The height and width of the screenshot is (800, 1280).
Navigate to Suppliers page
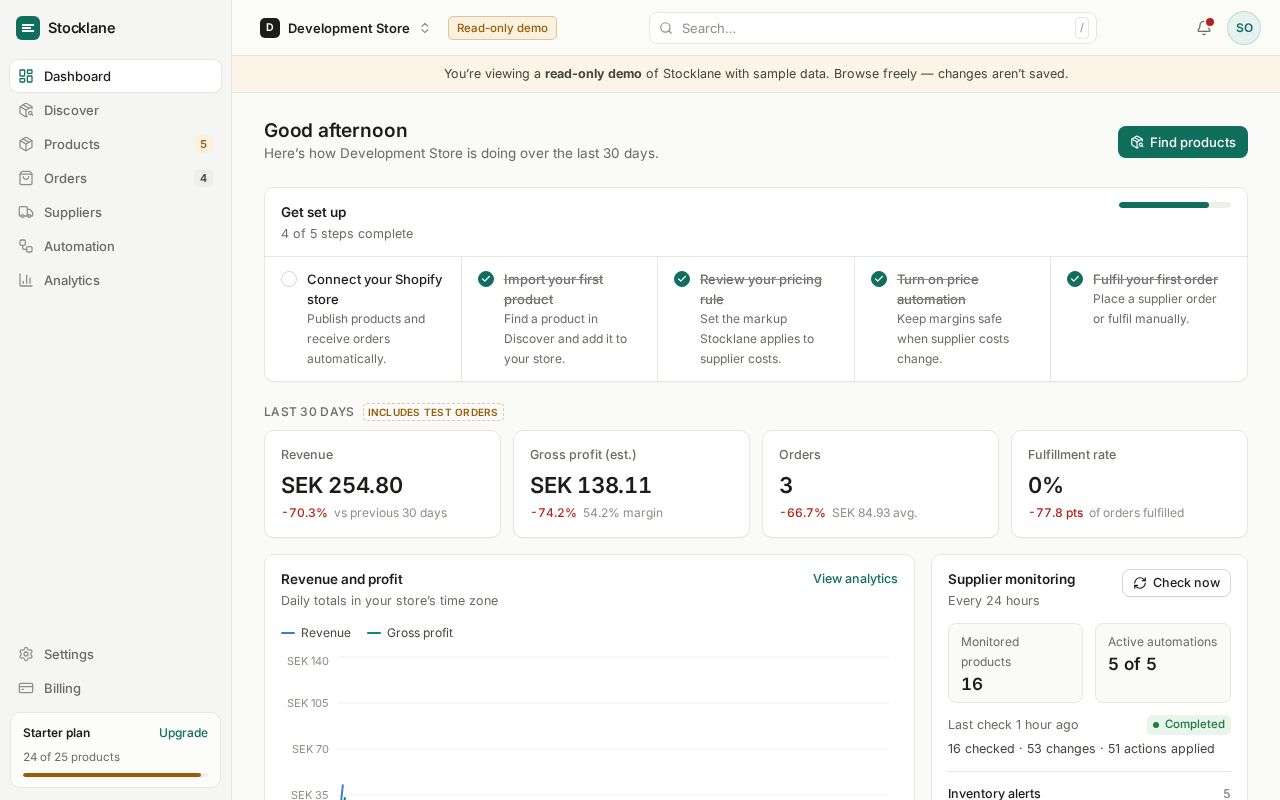[115, 212]
